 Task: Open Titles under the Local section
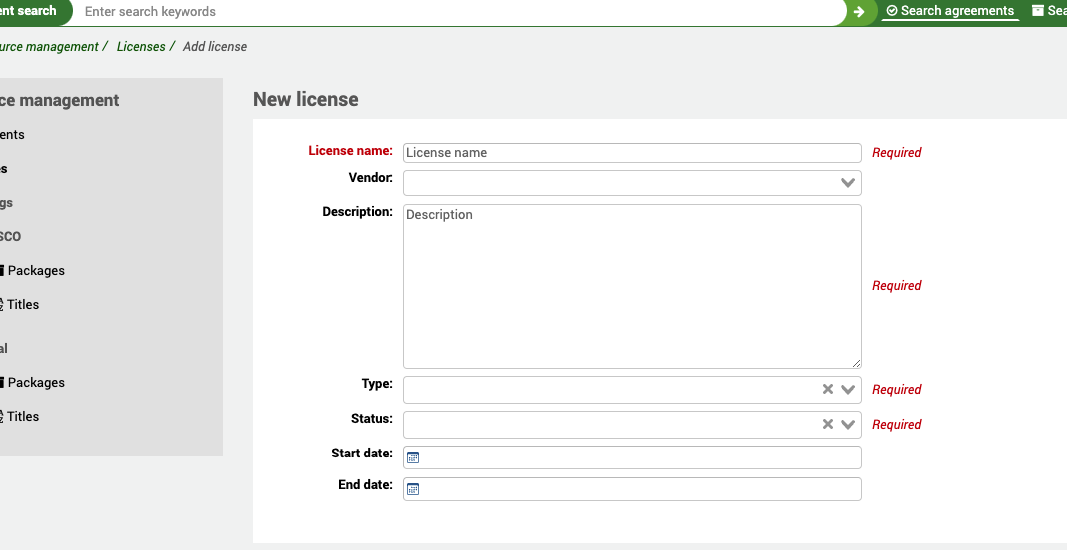(x=23, y=417)
